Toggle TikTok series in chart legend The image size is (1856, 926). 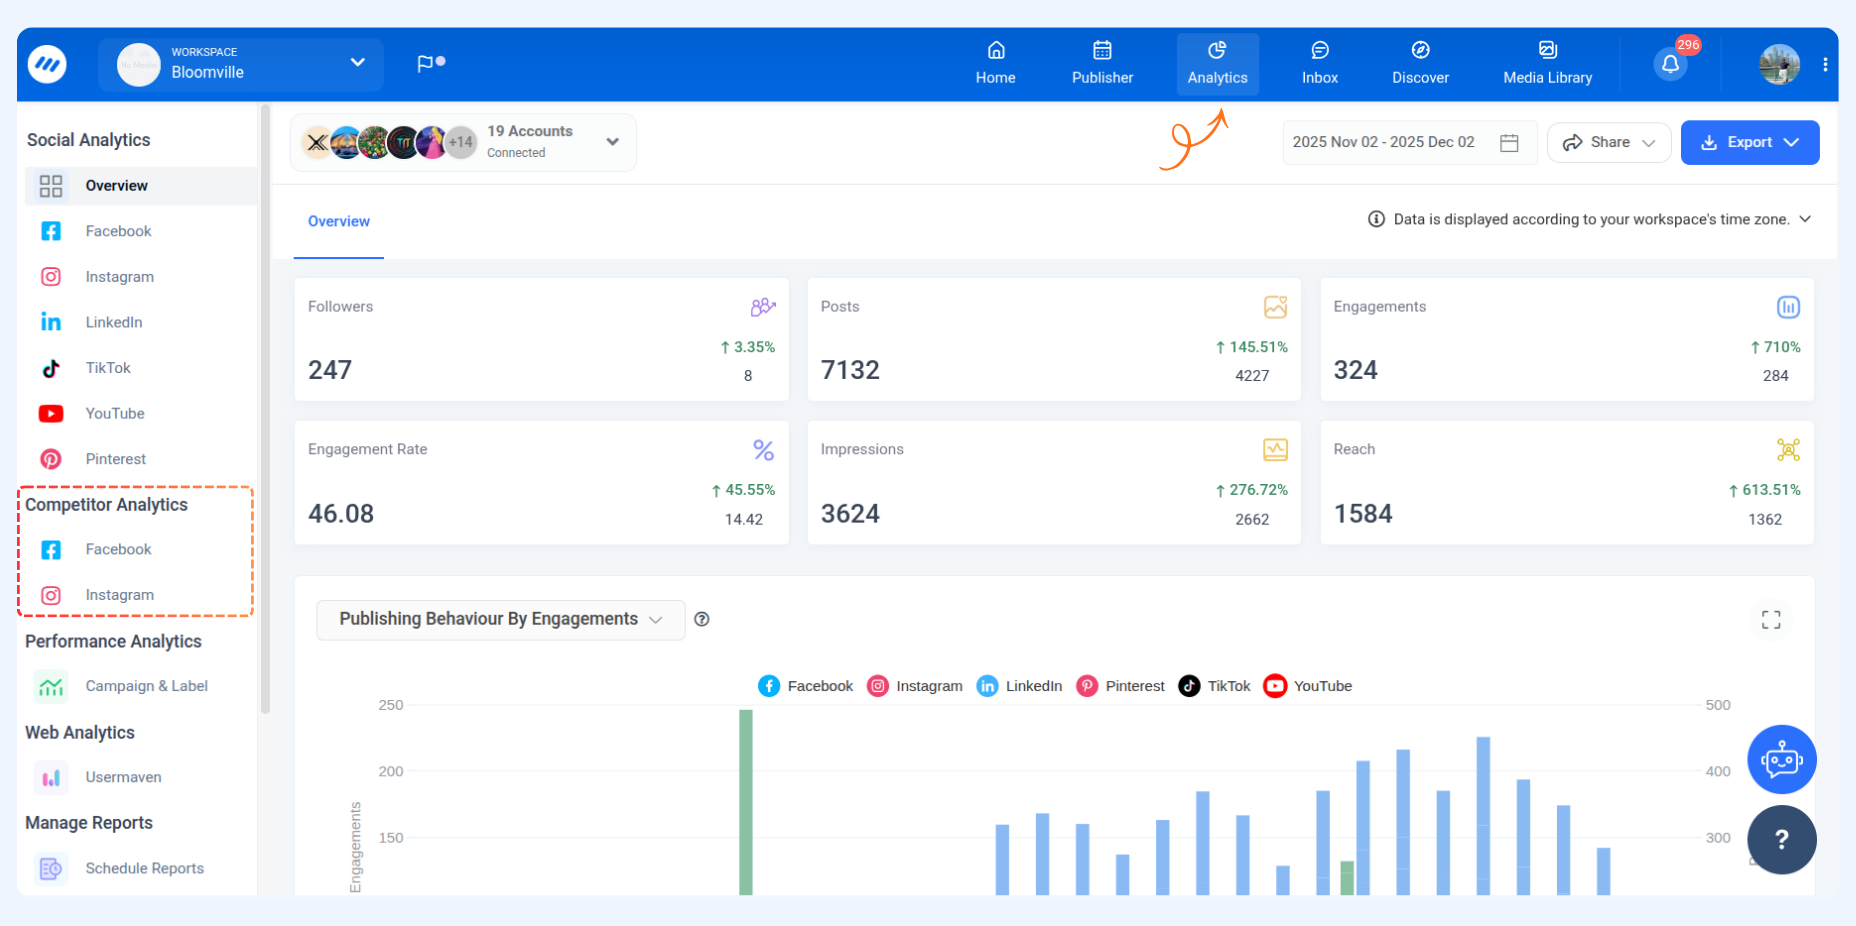tap(1215, 686)
